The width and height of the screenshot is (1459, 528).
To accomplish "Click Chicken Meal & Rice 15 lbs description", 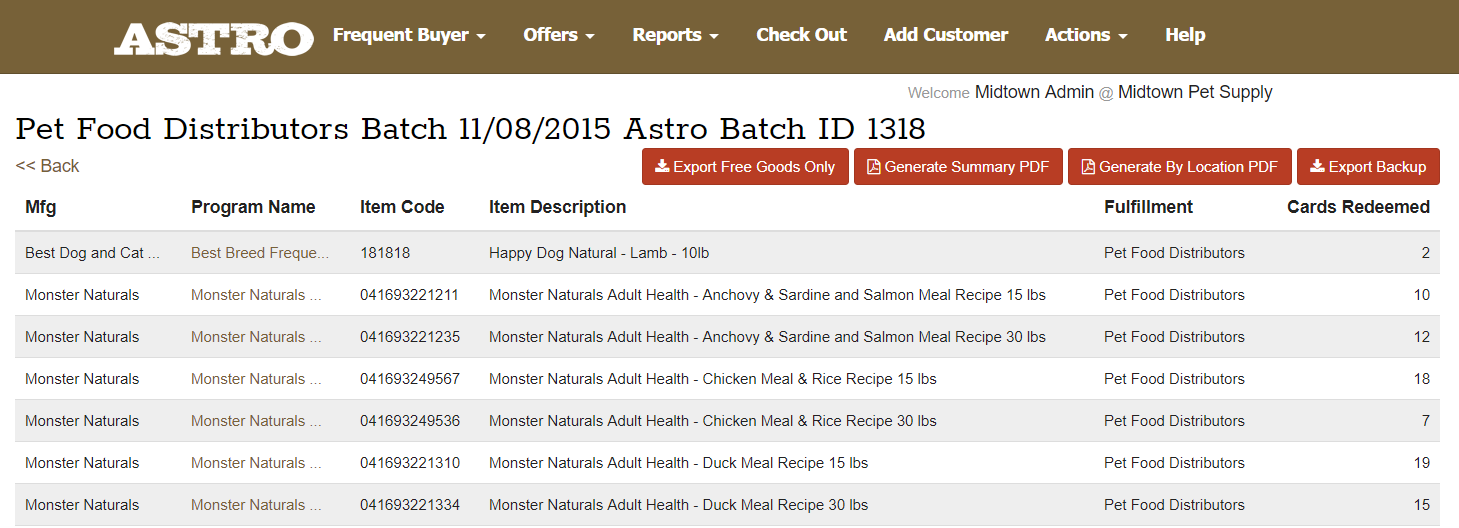I will (x=713, y=379).
